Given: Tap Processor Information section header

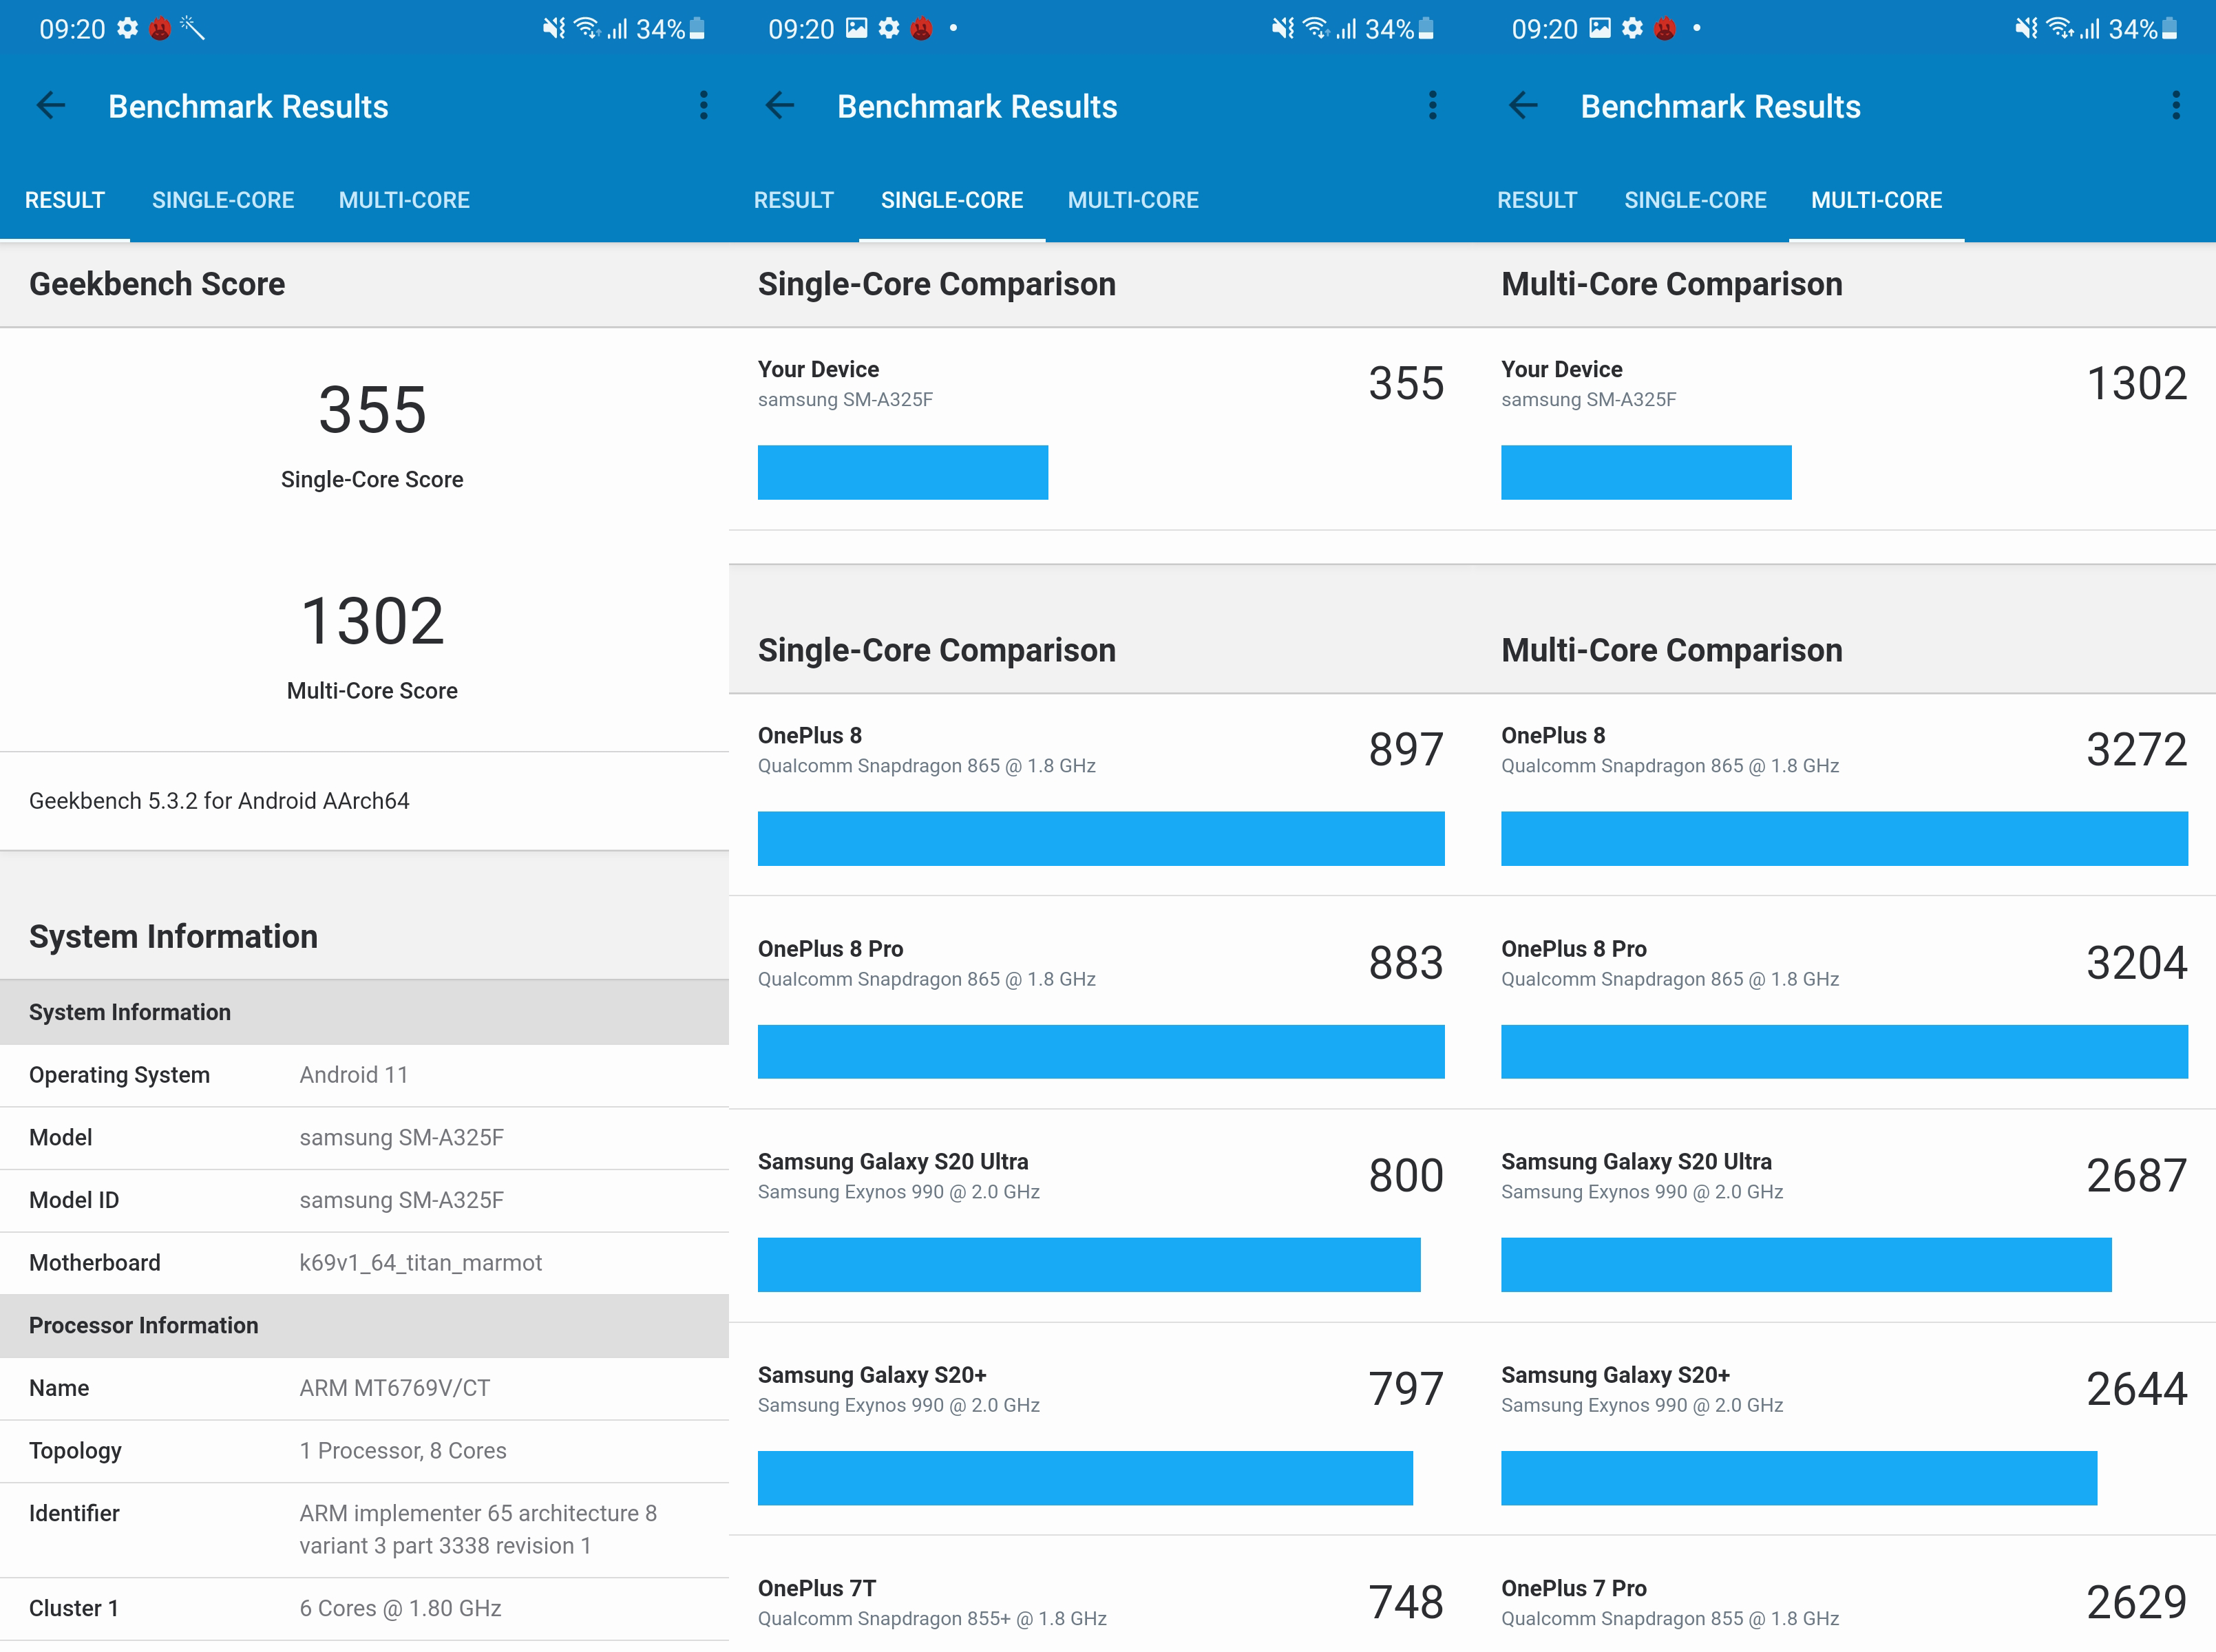Looking at the screenshot, I should point(364,1326).
